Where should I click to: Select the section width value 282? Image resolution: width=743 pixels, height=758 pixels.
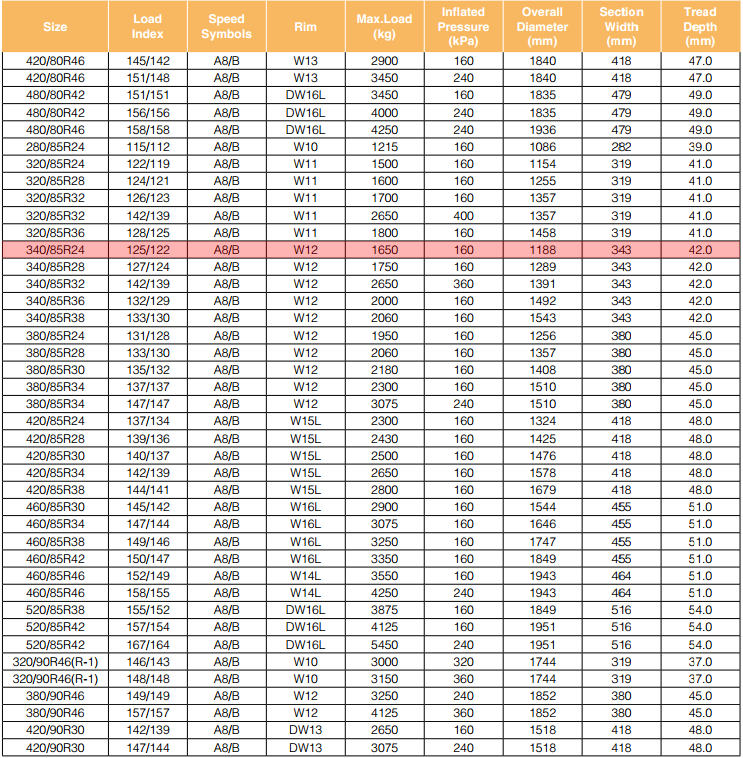(x=621, y=146)
